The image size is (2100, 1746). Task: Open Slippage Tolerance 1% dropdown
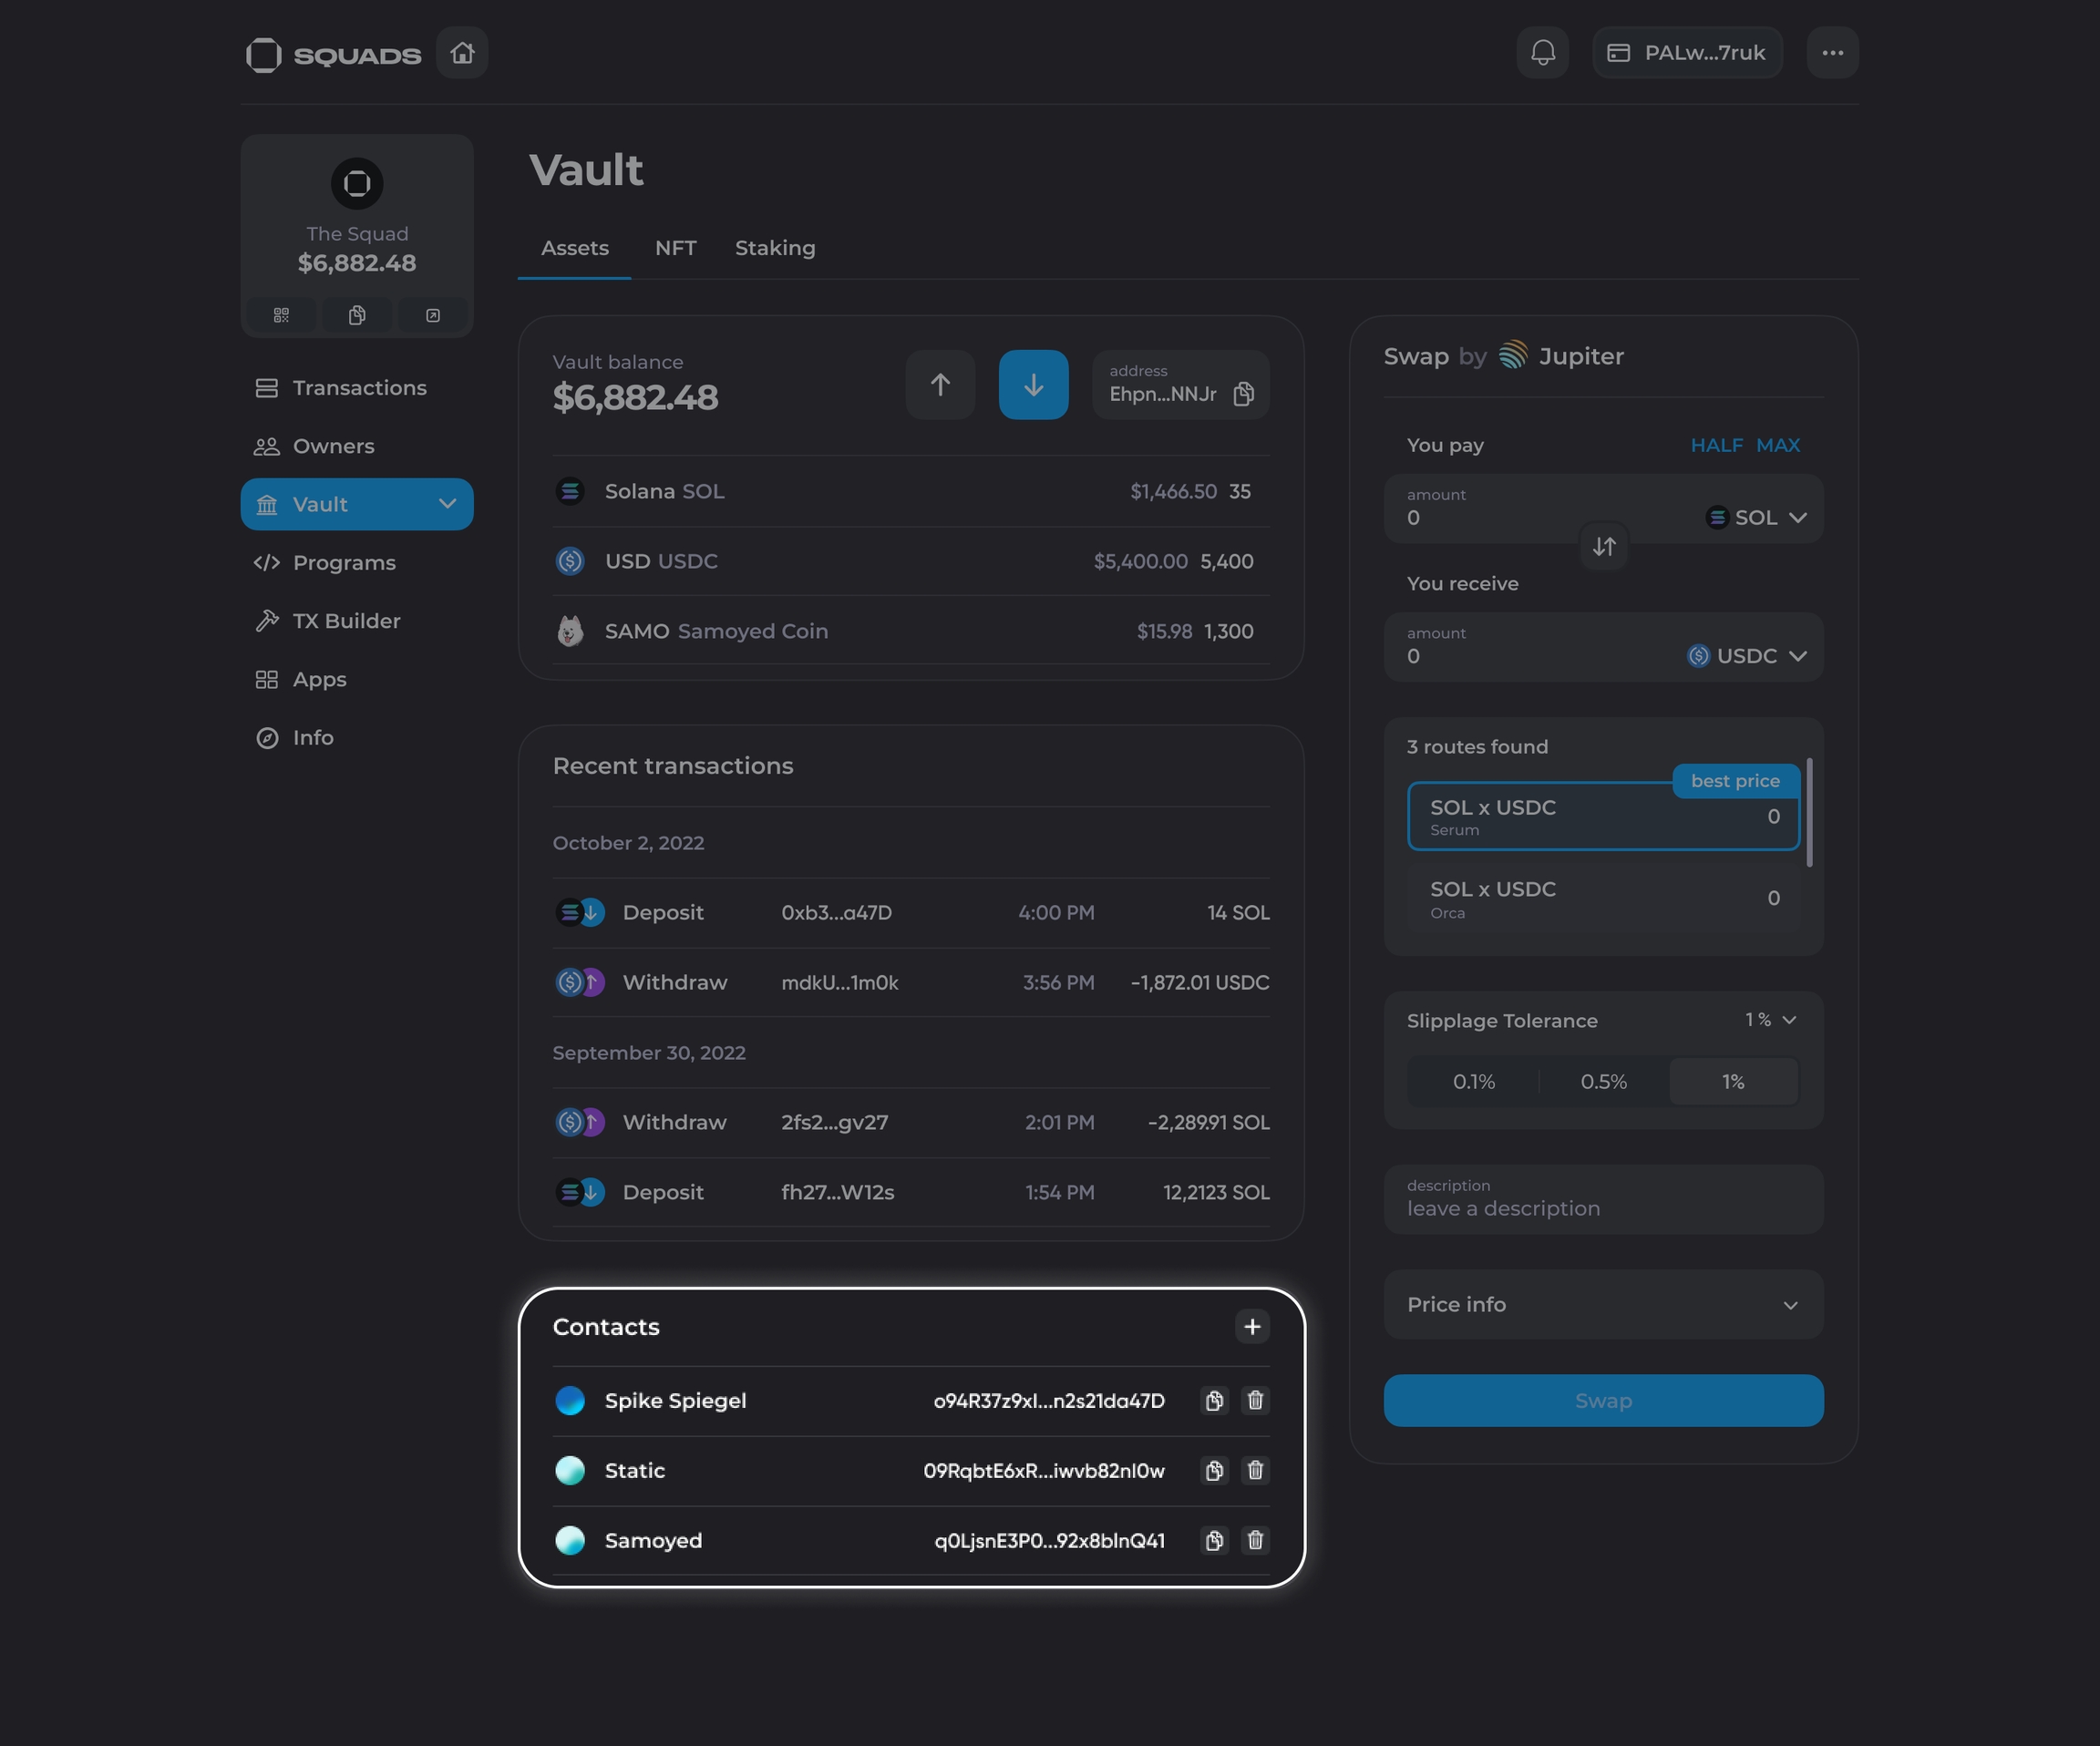click(x=1771, y=1020)
